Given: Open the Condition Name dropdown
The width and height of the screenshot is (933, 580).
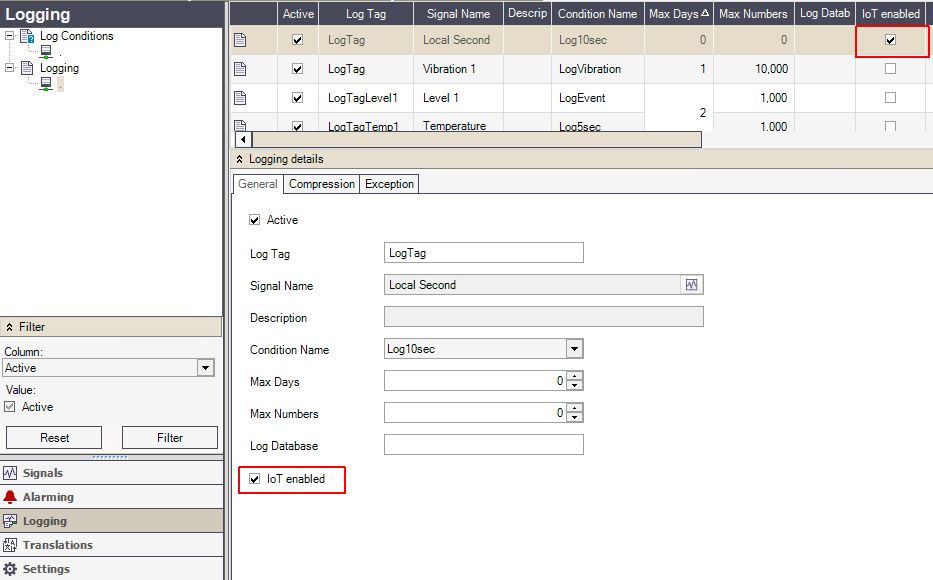Looking at the screenshot, I should pyautogui.click(x=574, y=349).
